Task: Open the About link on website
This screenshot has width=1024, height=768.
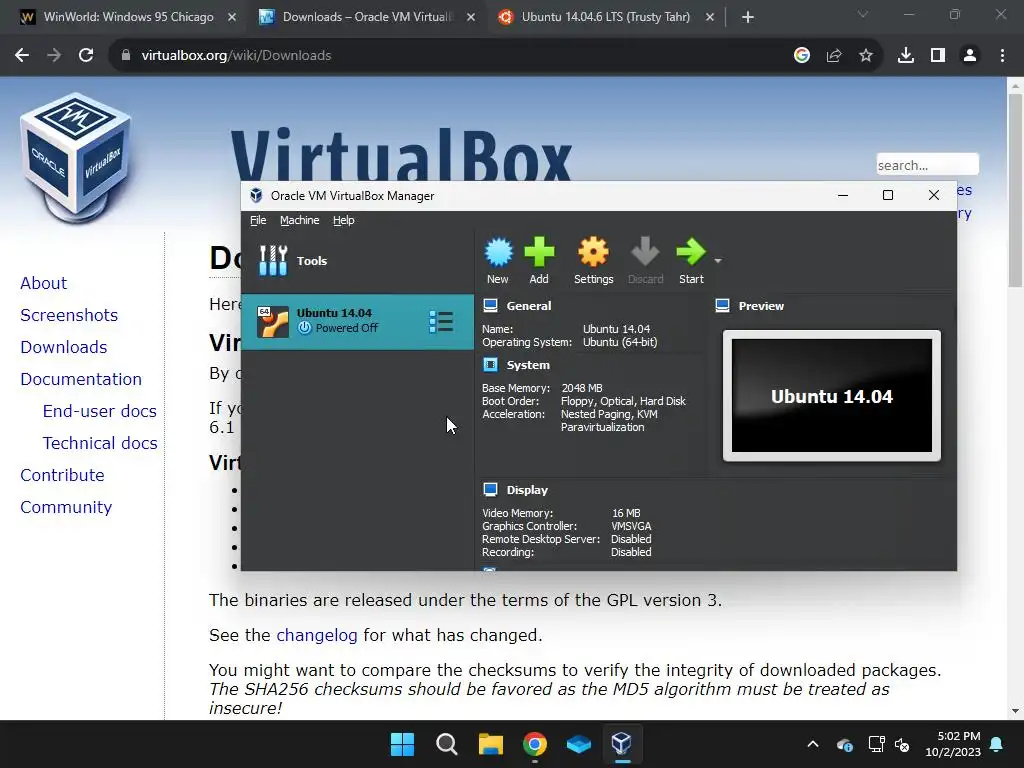Action: tap(43, 283)
